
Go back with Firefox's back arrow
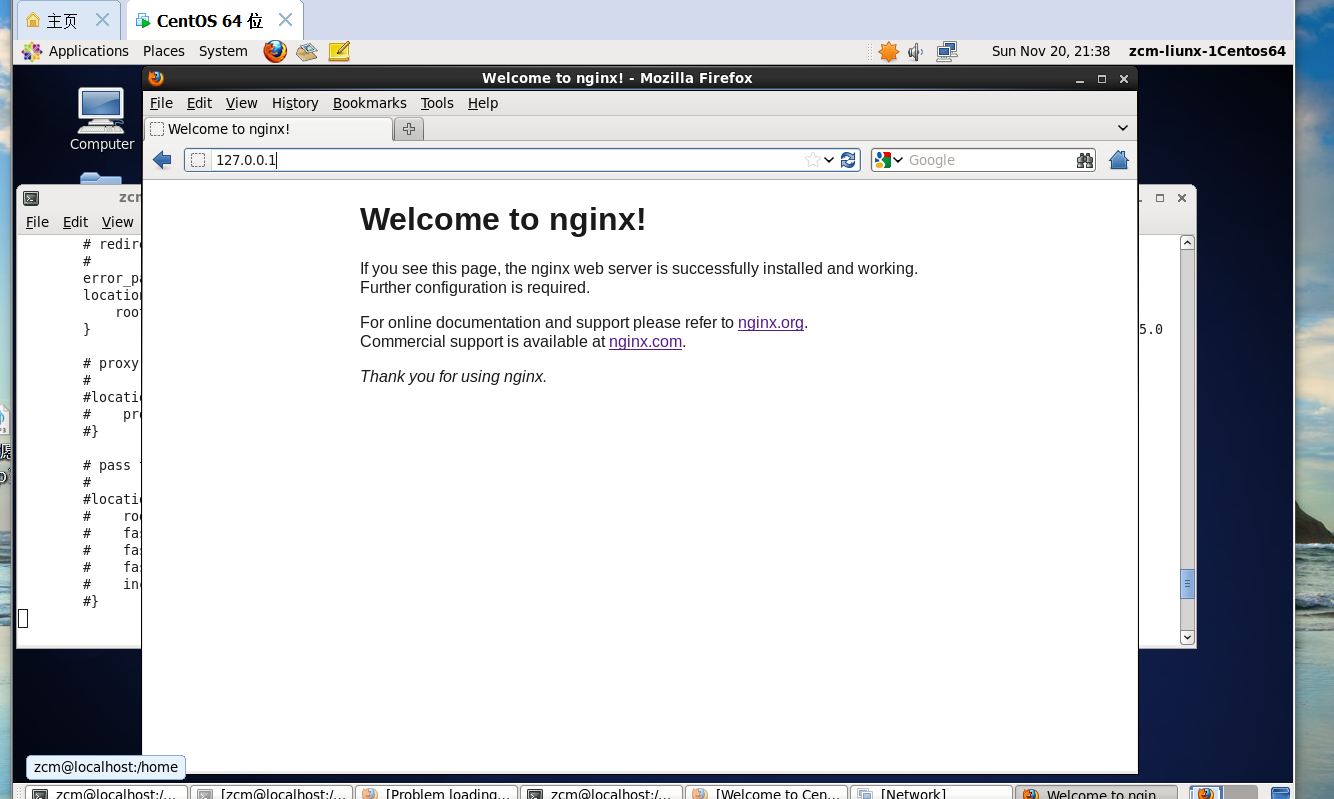click(x=162, y=160)
